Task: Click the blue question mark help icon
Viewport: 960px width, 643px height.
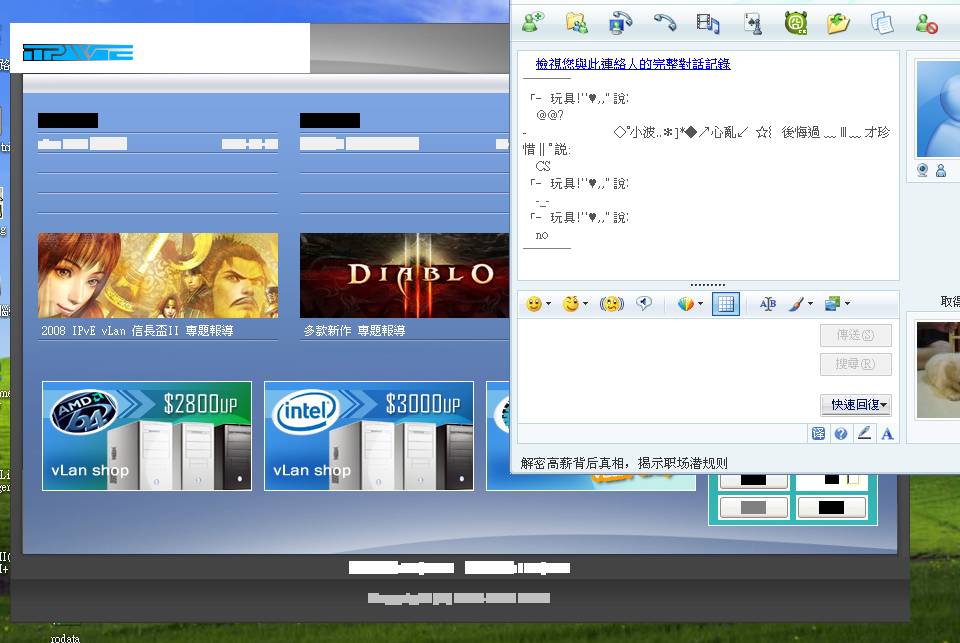Action: [841, 434]
